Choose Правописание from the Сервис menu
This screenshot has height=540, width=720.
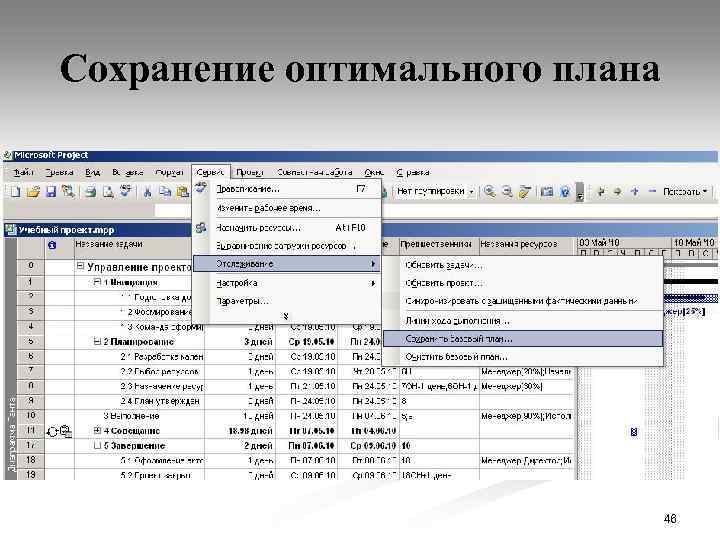coord(286,189)
